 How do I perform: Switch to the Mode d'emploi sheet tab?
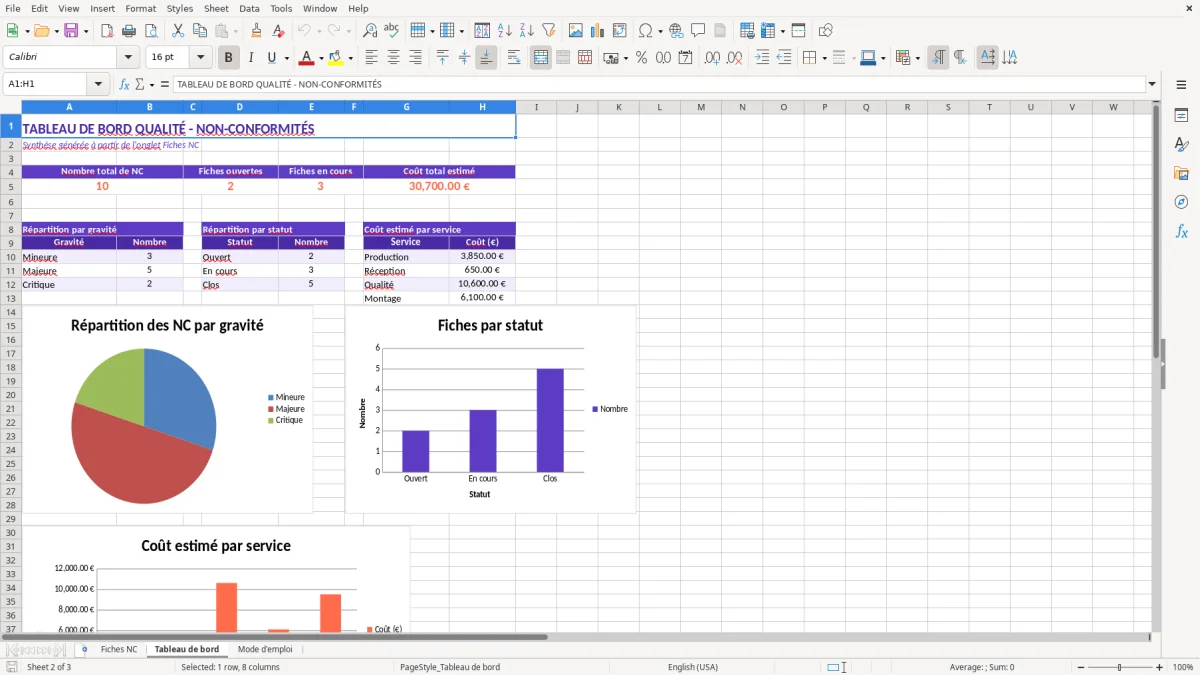(265, 649)
